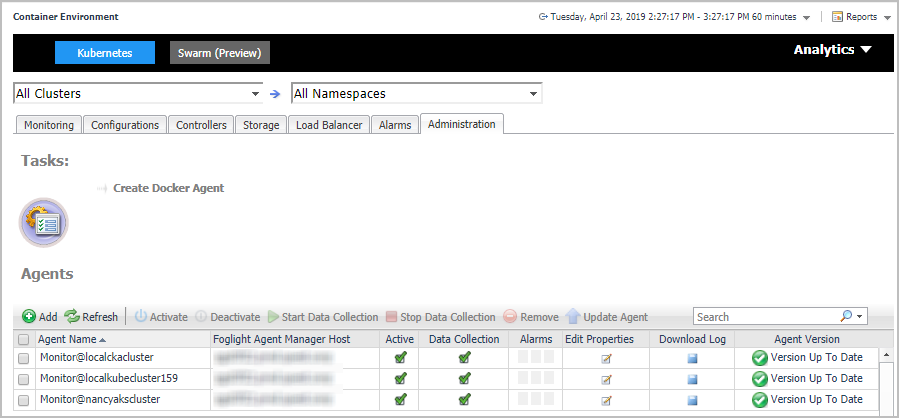This screenshot has width=899, height=418.
Task: Open the All Namespaces dropdown
Action: click(x=416, y=94)
